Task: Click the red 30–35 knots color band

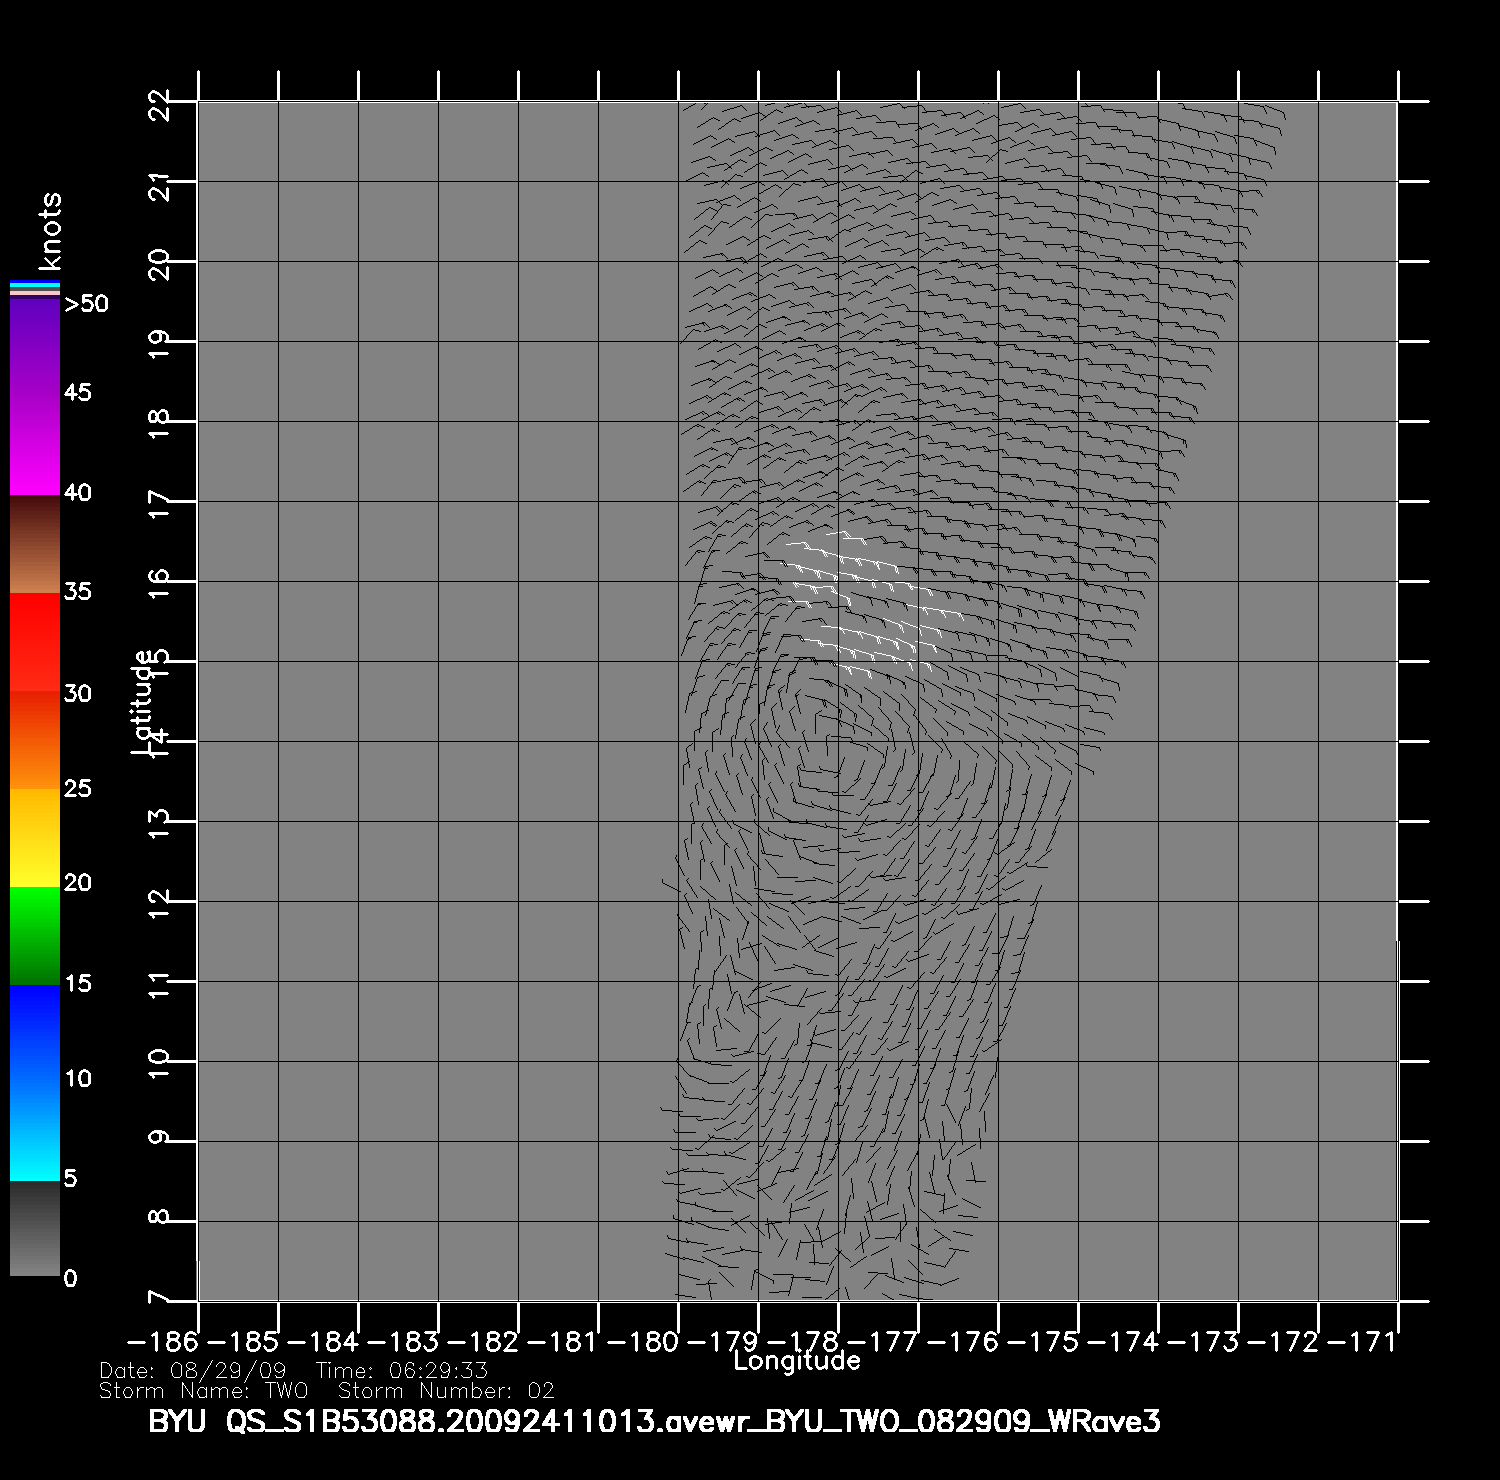Action: [35, 642]
